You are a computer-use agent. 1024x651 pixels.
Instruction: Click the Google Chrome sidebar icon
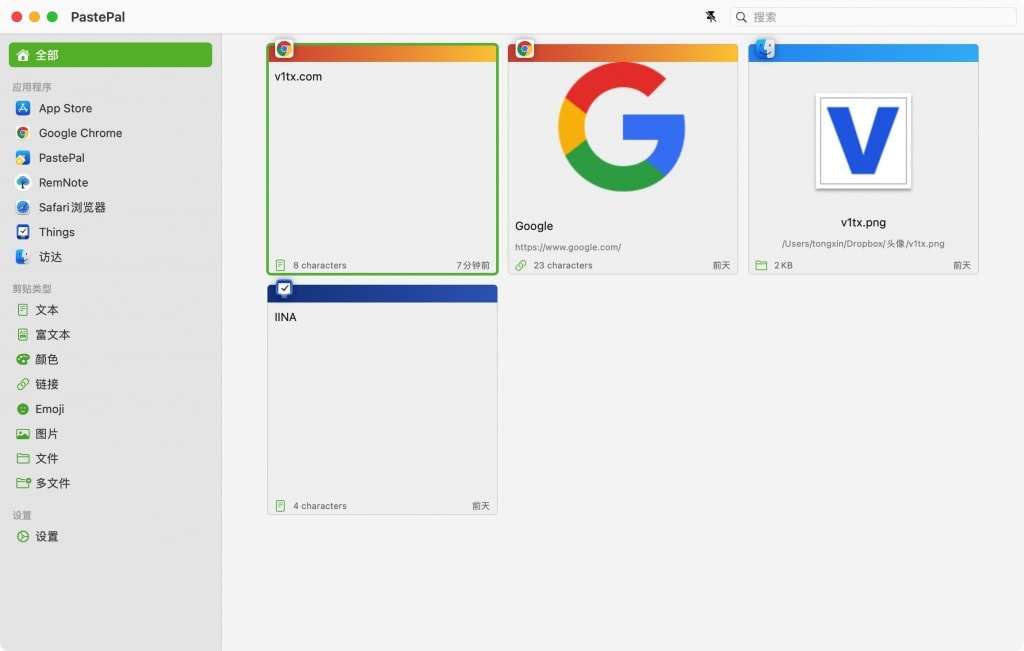tap(23, 133)
